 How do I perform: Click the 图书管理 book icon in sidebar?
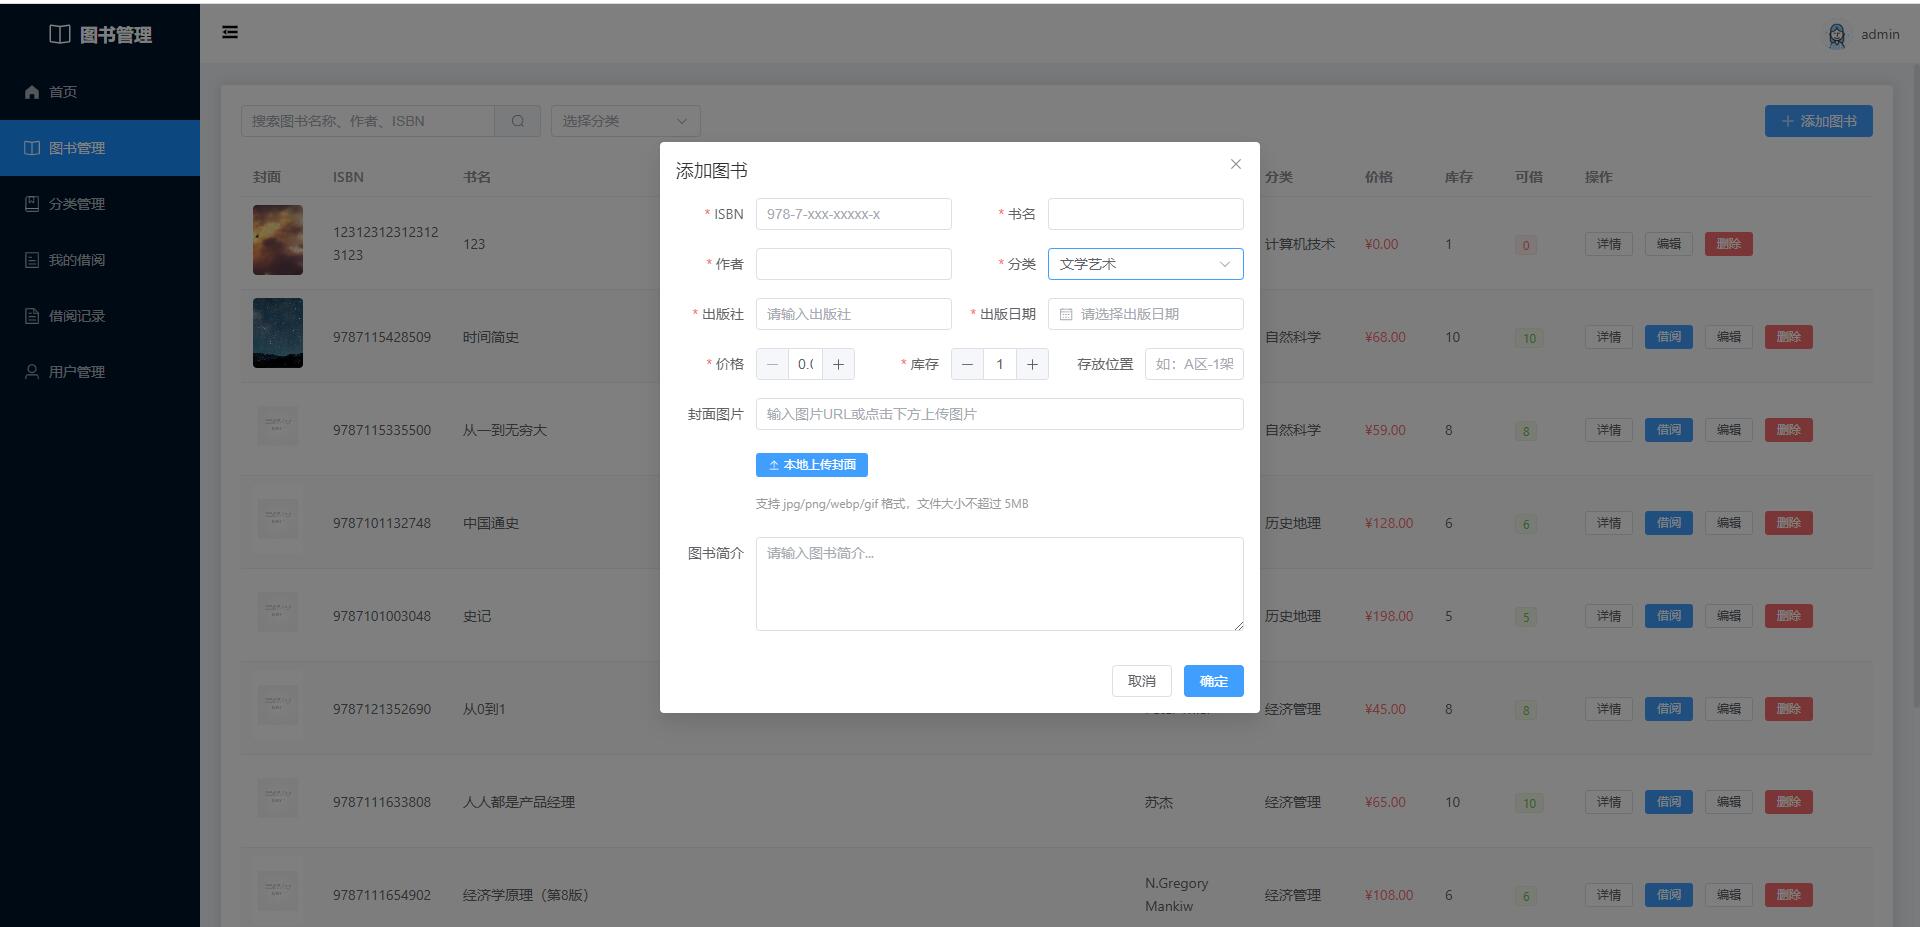[31, 147]
